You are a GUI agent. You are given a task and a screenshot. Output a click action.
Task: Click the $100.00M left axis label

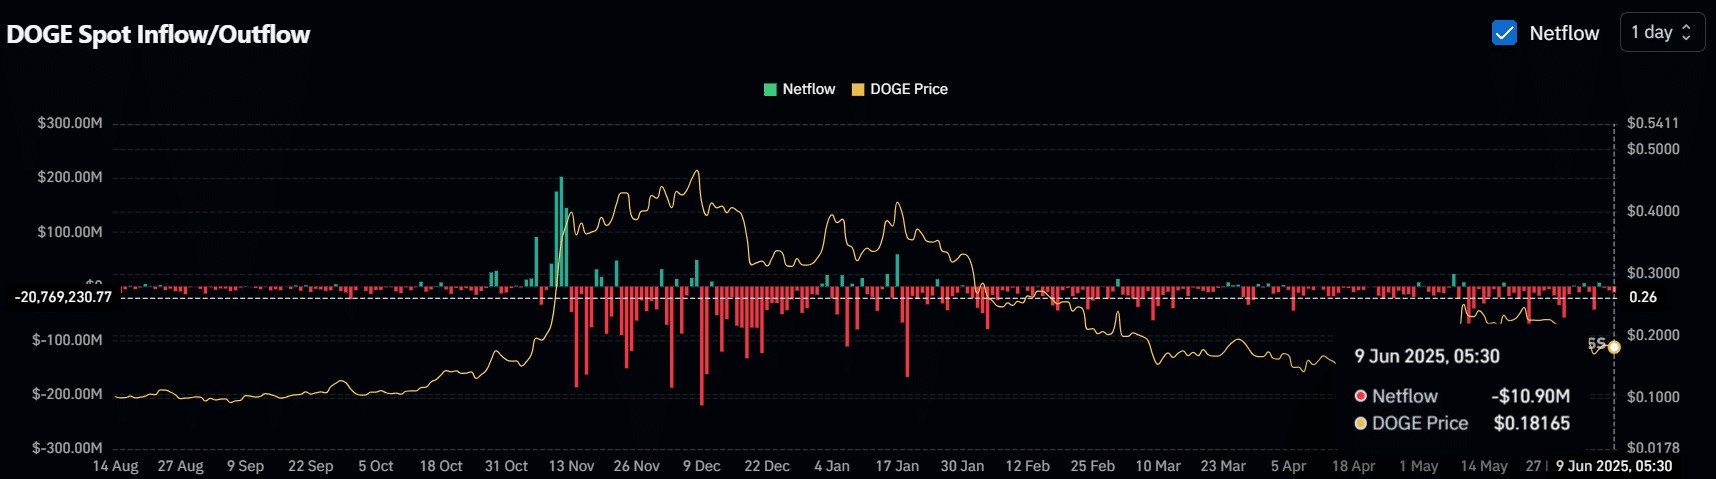coord(70,232)
